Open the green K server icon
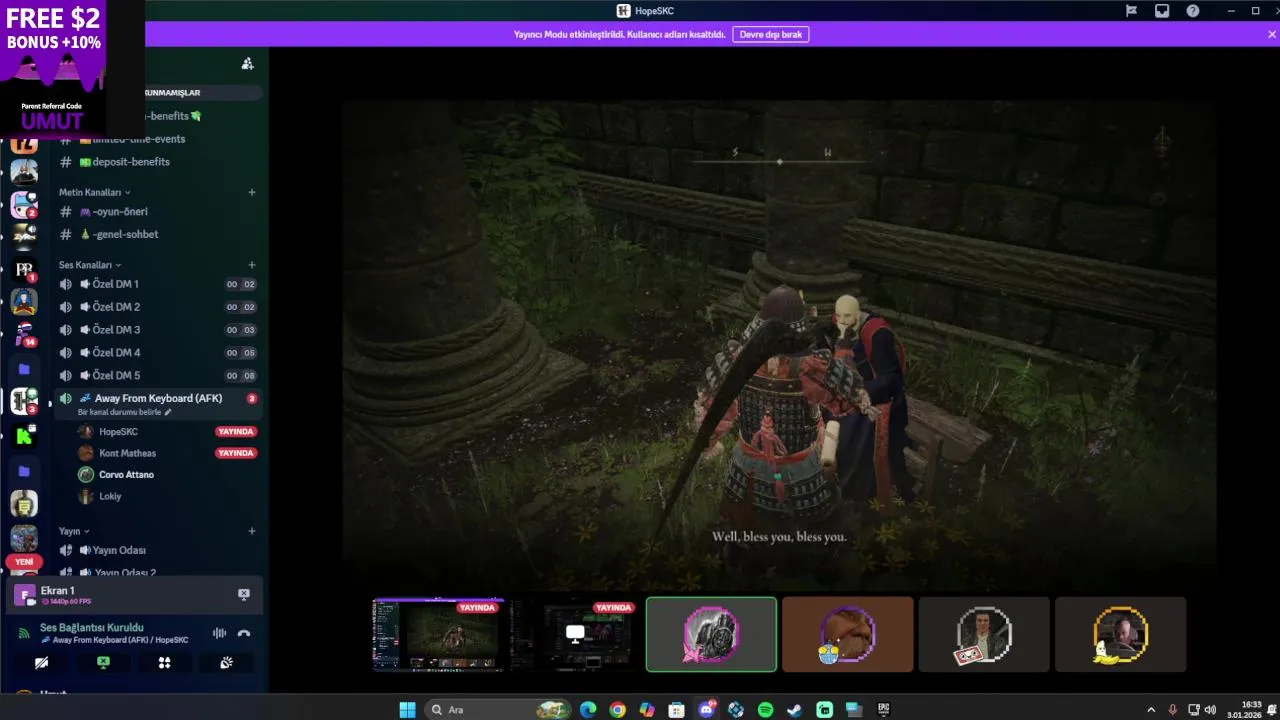Image resolution: width=1280 pixels, height=720 pixels. (x=24, y=436)
